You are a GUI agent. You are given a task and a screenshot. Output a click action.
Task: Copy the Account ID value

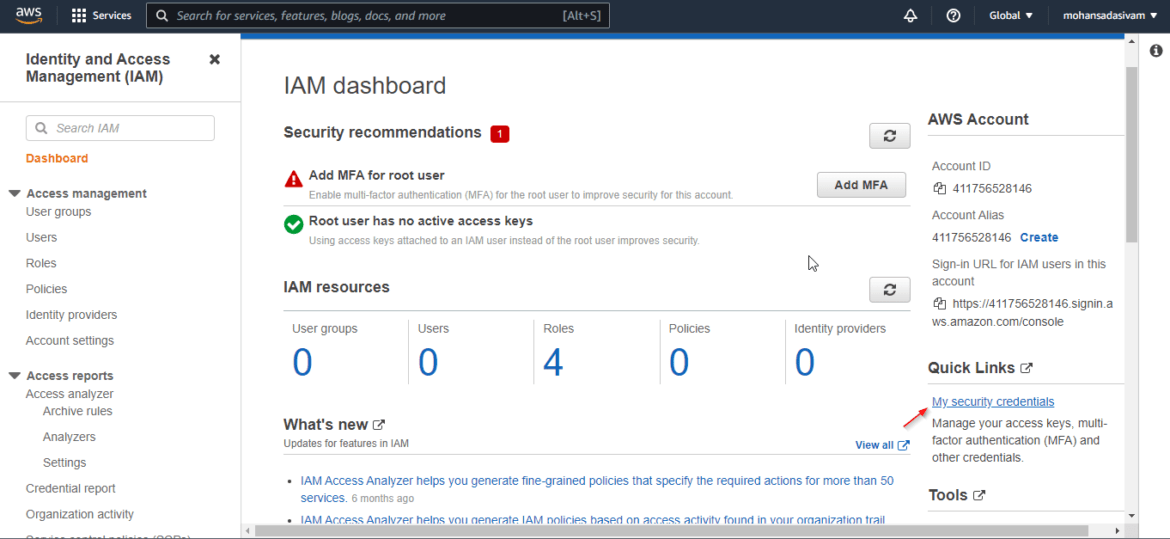click(x=939, y=188)
